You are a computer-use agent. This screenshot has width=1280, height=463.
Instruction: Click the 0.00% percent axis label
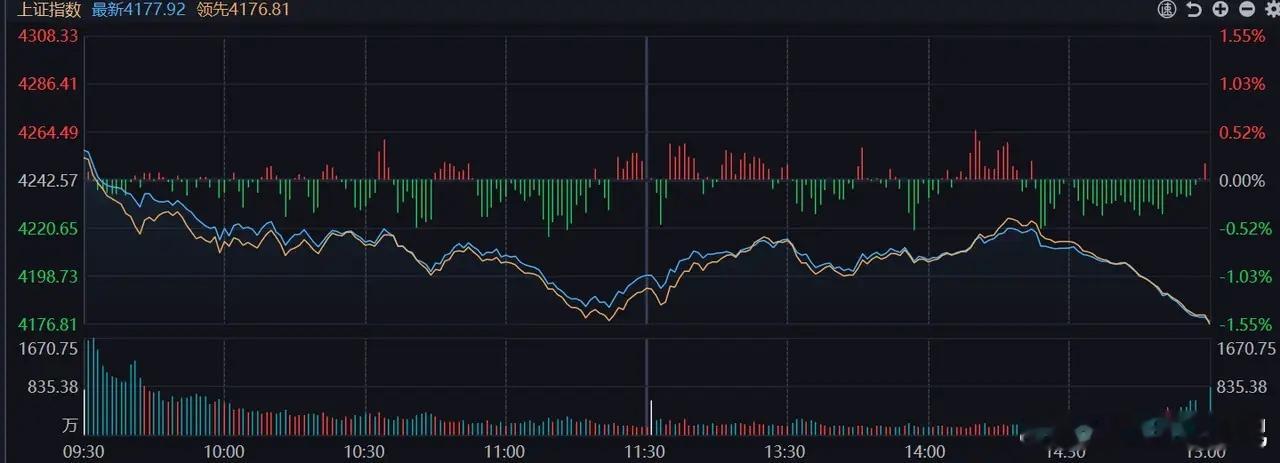point(1244,180)
